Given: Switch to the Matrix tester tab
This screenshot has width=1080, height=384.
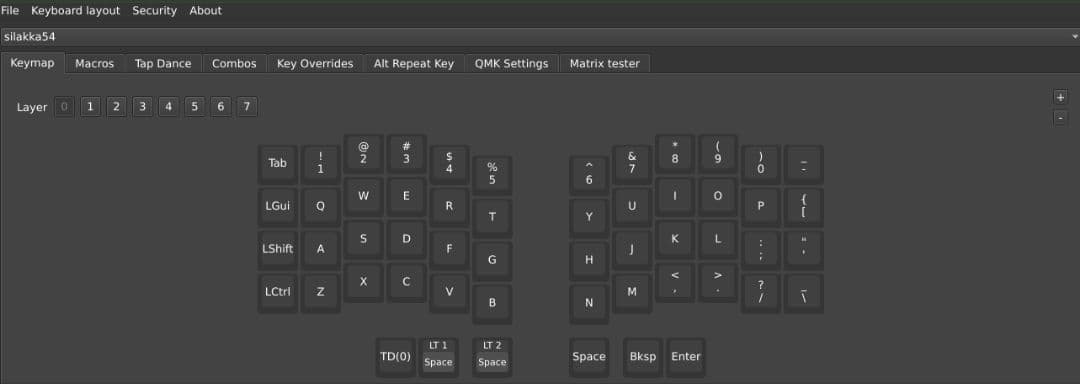Looking at the screenshot, I should pos(604,63).
